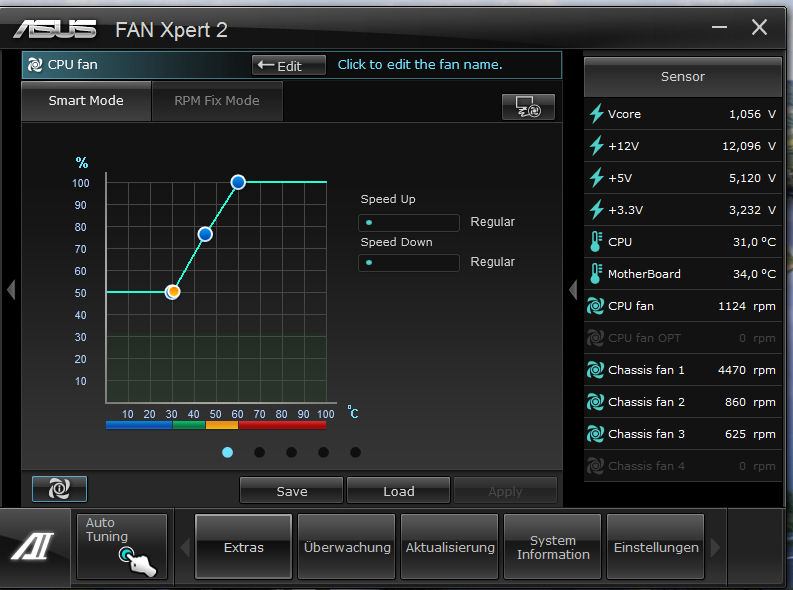
Task: Select the orange curve point at 50%
Action: coord(172,292)
